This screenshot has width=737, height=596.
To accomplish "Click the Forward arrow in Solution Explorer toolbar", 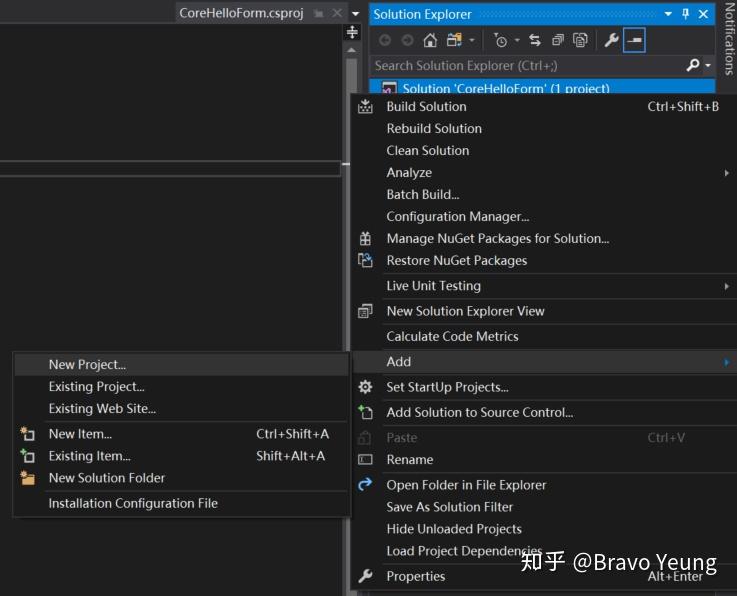I will click(x=407, y=40).
